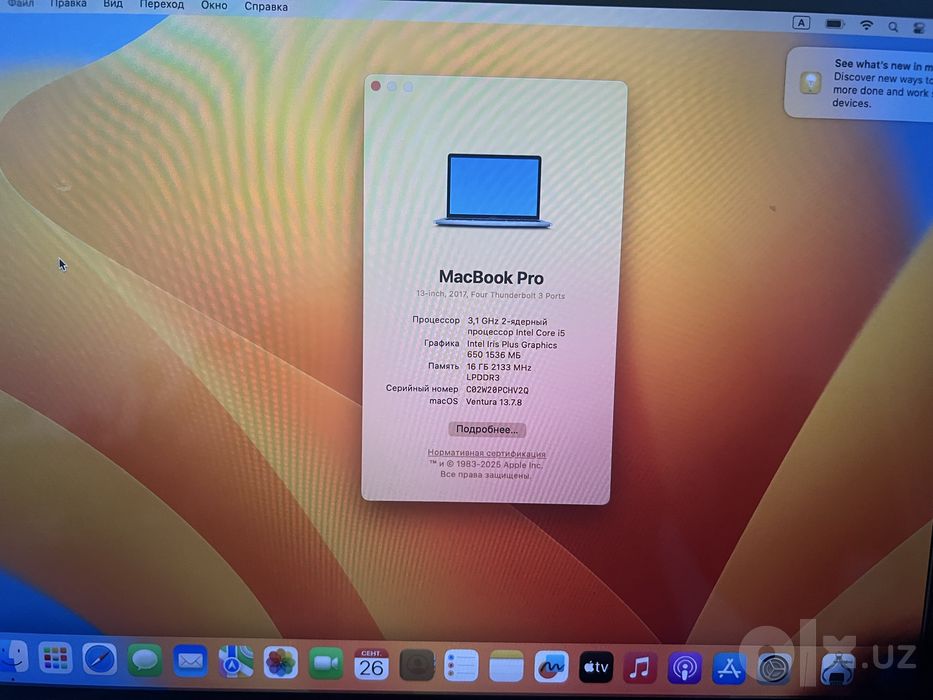
Task: Launch Maps from the Dock
Action: coord(235,662)
